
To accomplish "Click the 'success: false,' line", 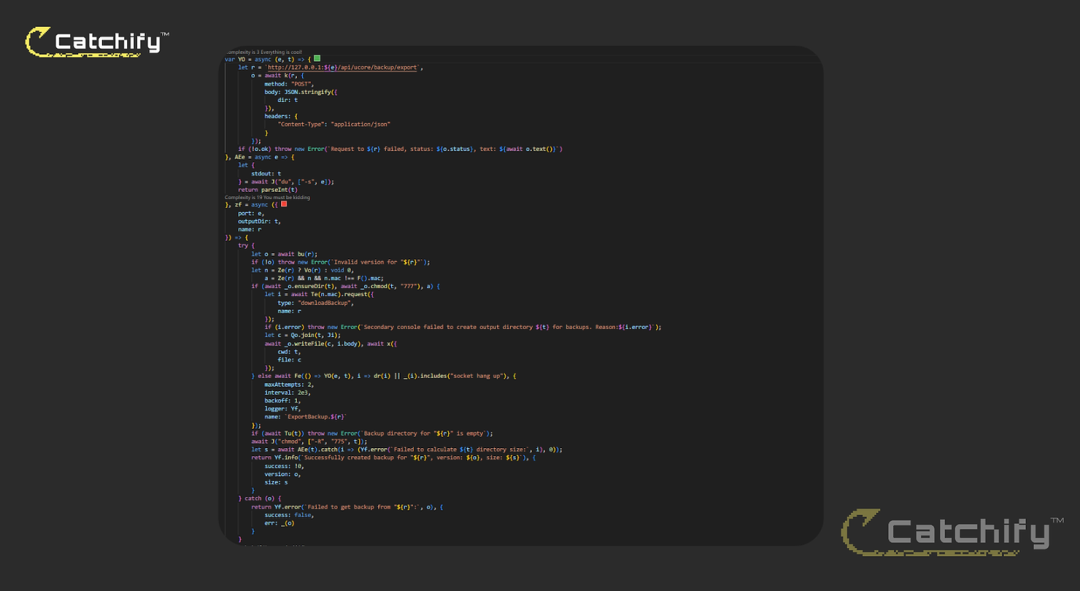I will [x=289, y=515].
